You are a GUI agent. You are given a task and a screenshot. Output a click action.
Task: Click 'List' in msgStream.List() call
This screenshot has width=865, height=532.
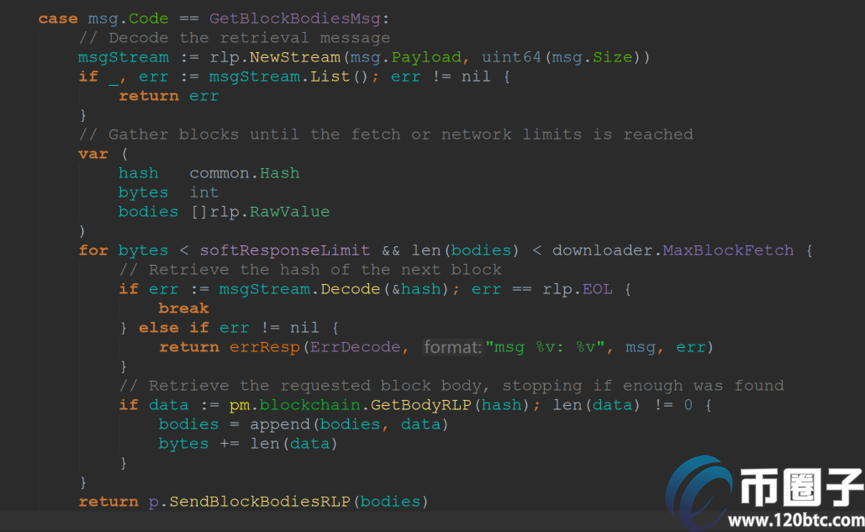330,77
